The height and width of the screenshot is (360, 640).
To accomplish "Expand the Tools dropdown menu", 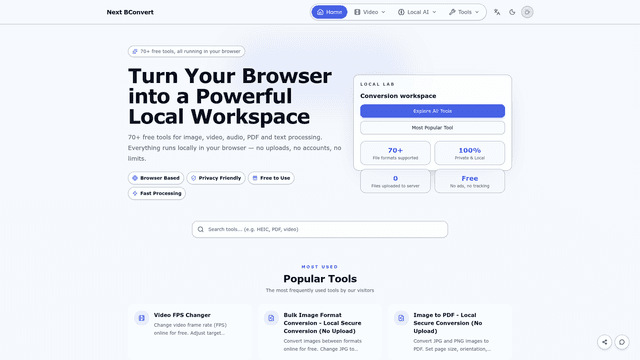I will pos(464,12).
